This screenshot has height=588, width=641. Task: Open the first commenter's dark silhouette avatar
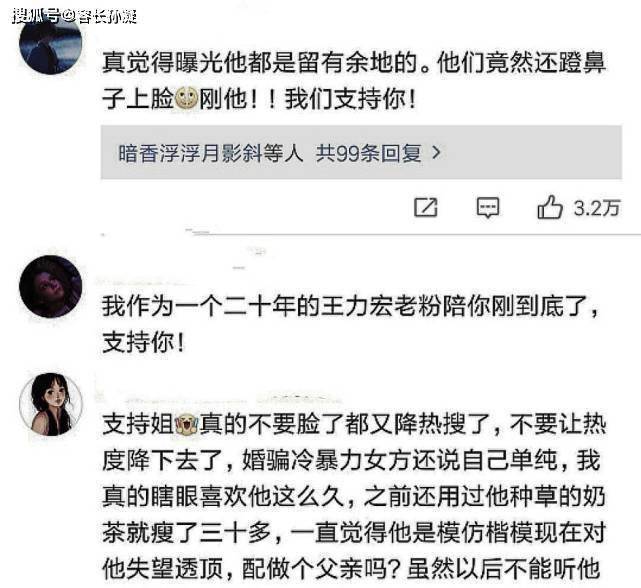[51, 43]
